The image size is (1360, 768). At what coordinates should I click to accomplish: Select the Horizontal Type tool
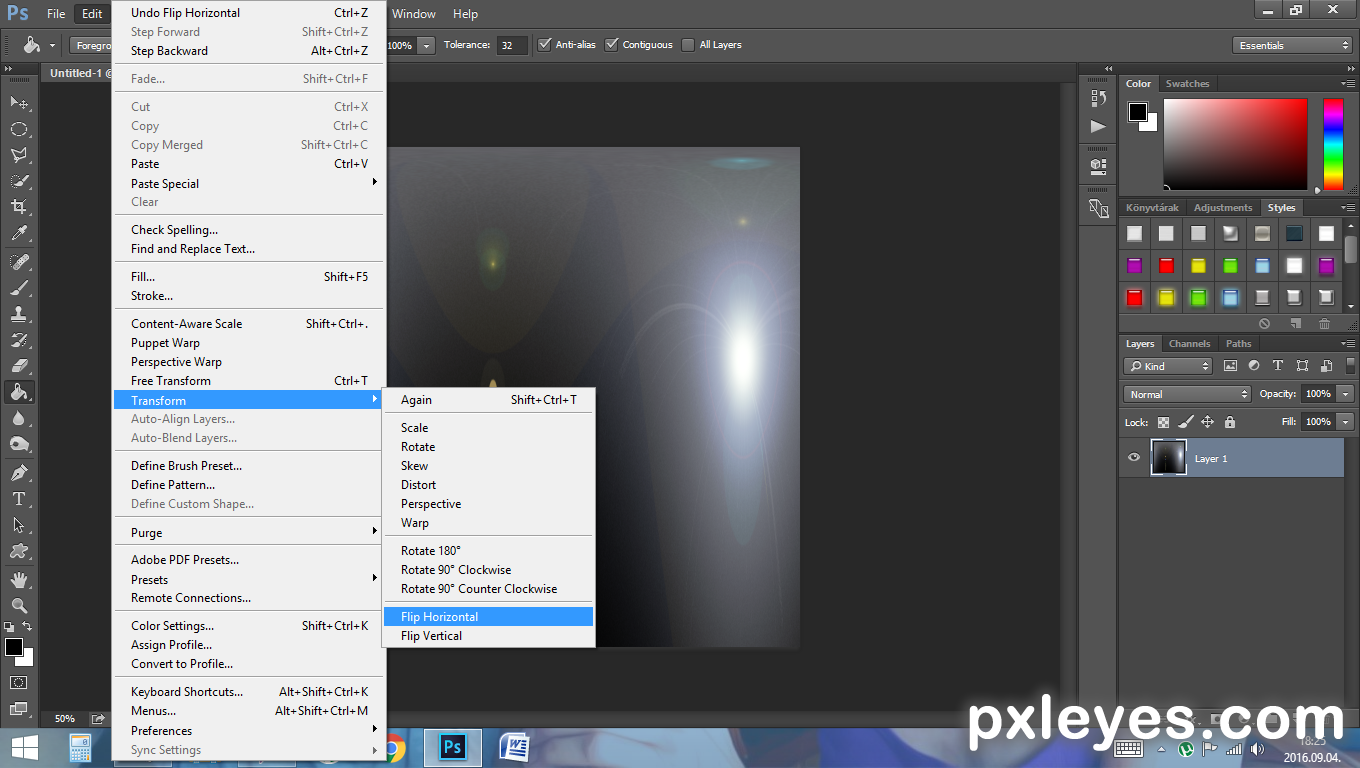19,498
